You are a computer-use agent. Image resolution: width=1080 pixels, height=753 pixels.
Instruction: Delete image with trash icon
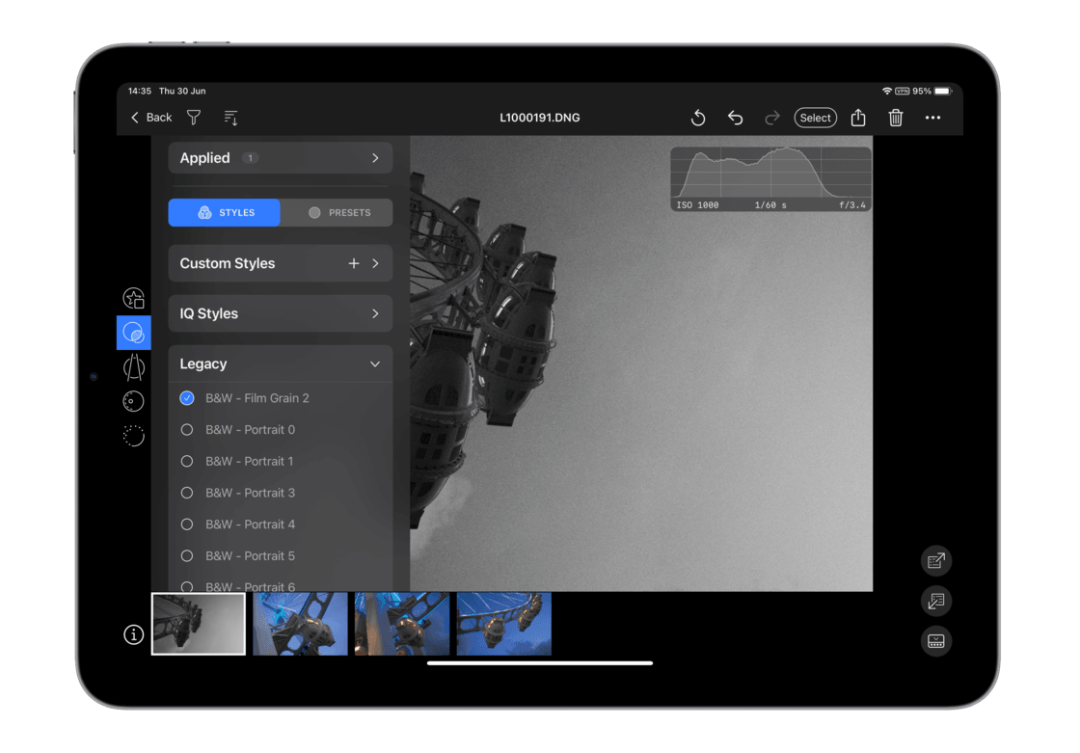(x=895, y=118)
